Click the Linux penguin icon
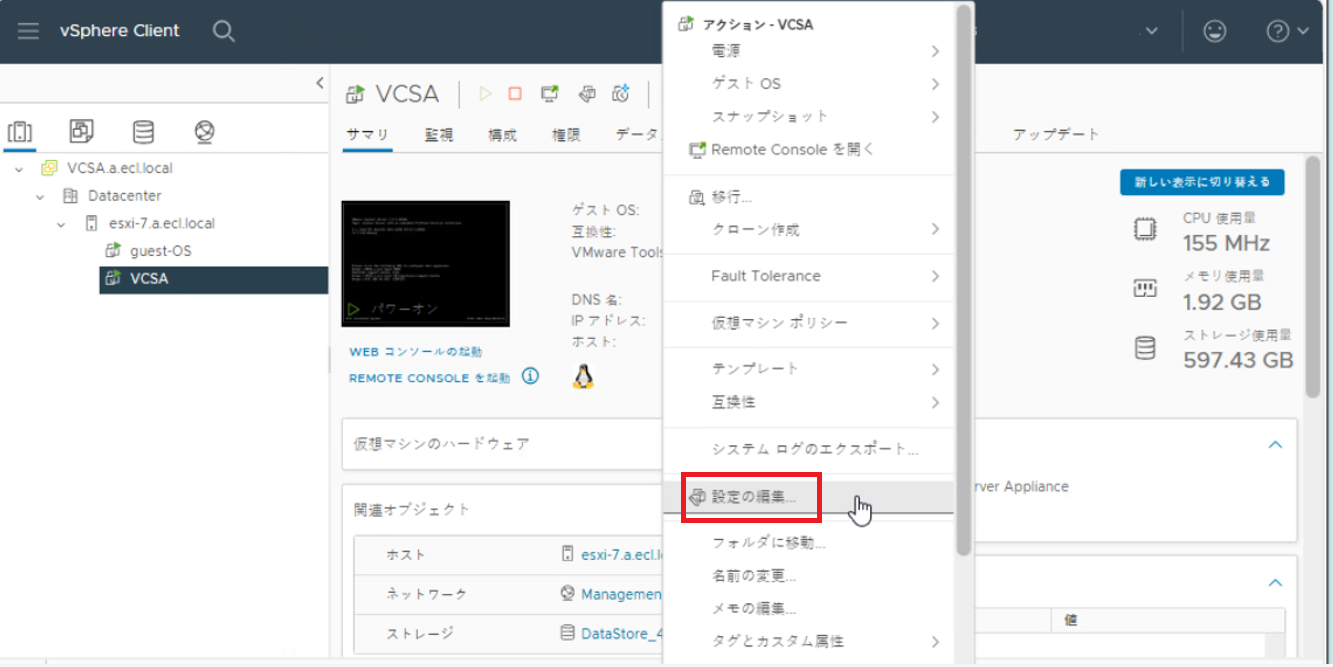Image resolution: width=1333 pixels, height=667 pixels. [583, 376]
